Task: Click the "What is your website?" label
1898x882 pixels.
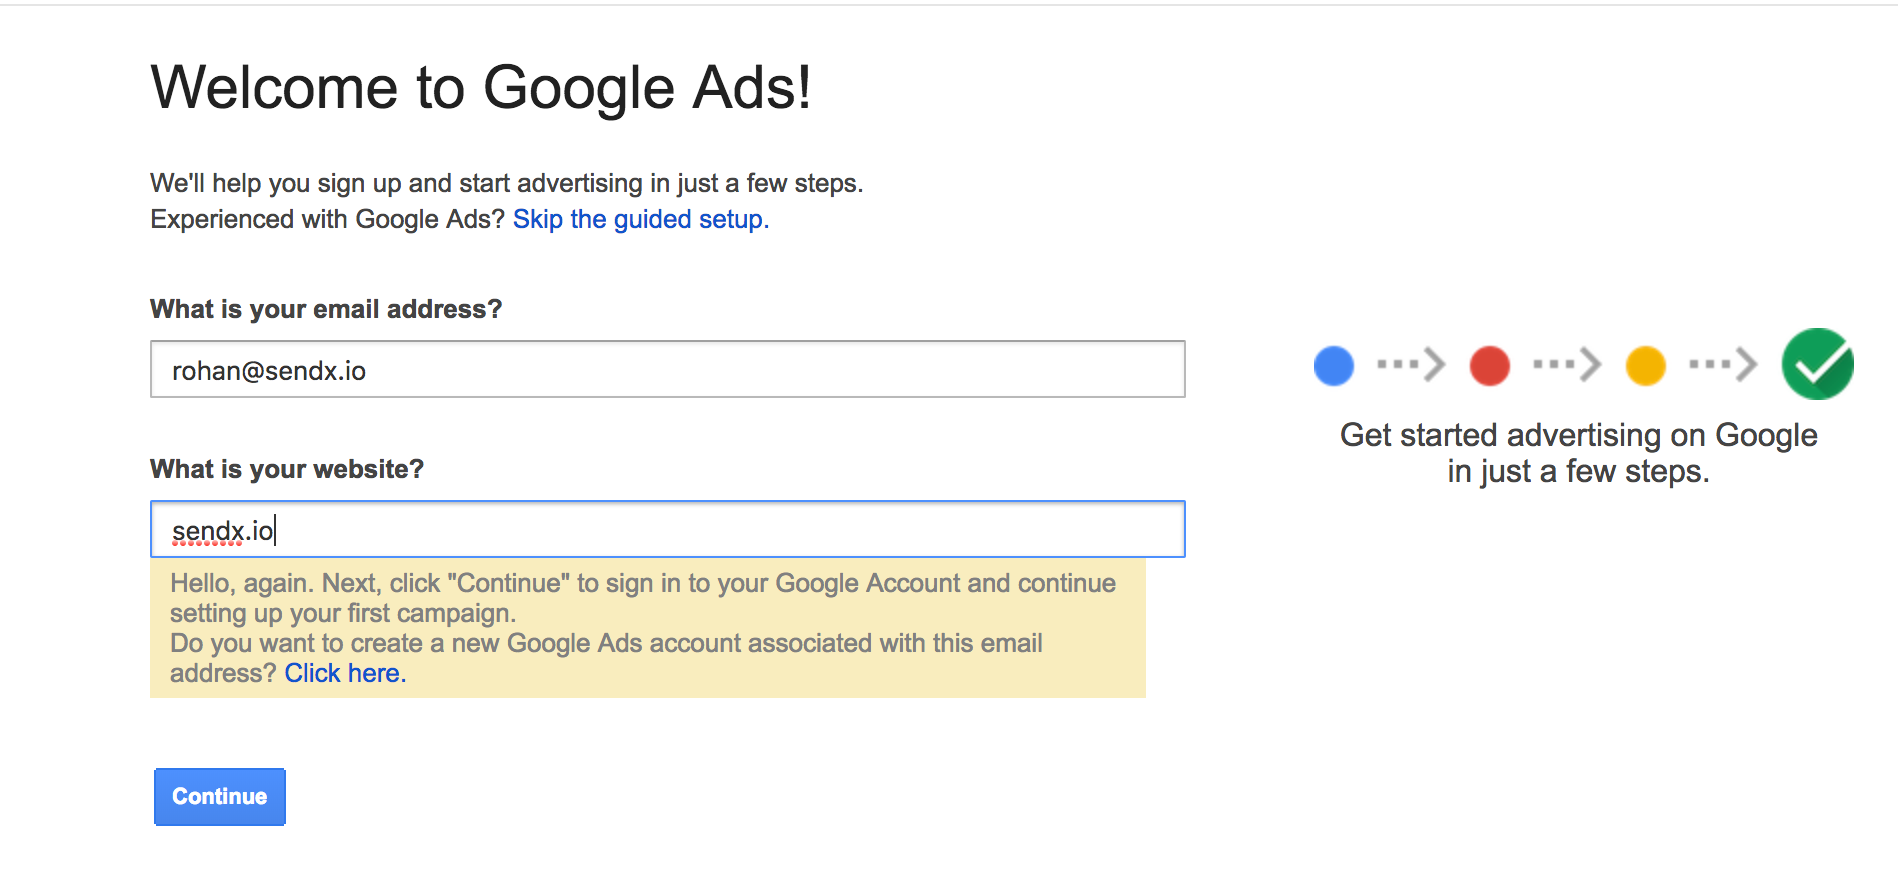Action: coord(287,469)
